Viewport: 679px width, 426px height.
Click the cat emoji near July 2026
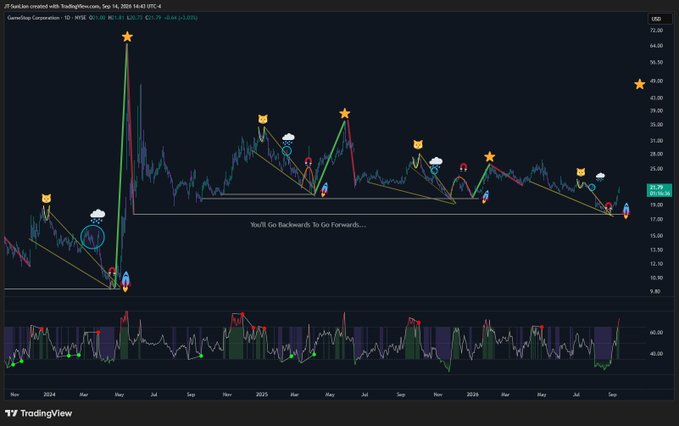tap(581, 172)
